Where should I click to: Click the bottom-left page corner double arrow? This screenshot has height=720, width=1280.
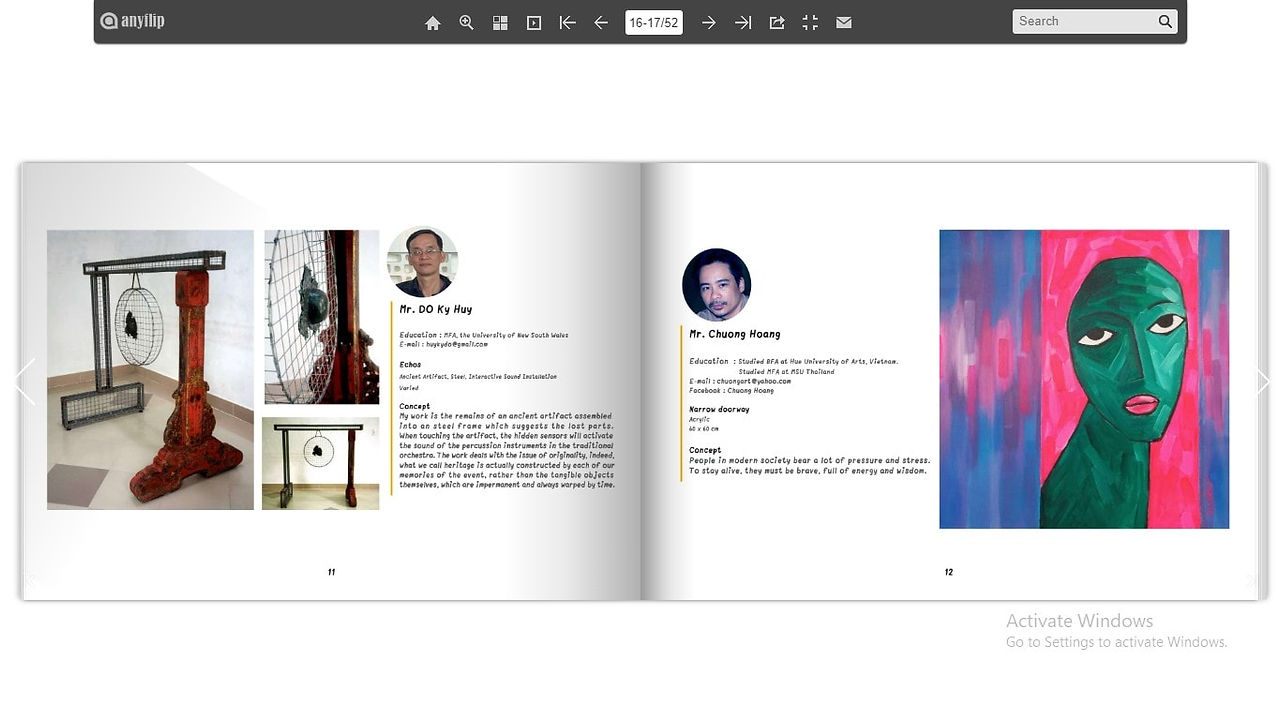tap(30, 579)
